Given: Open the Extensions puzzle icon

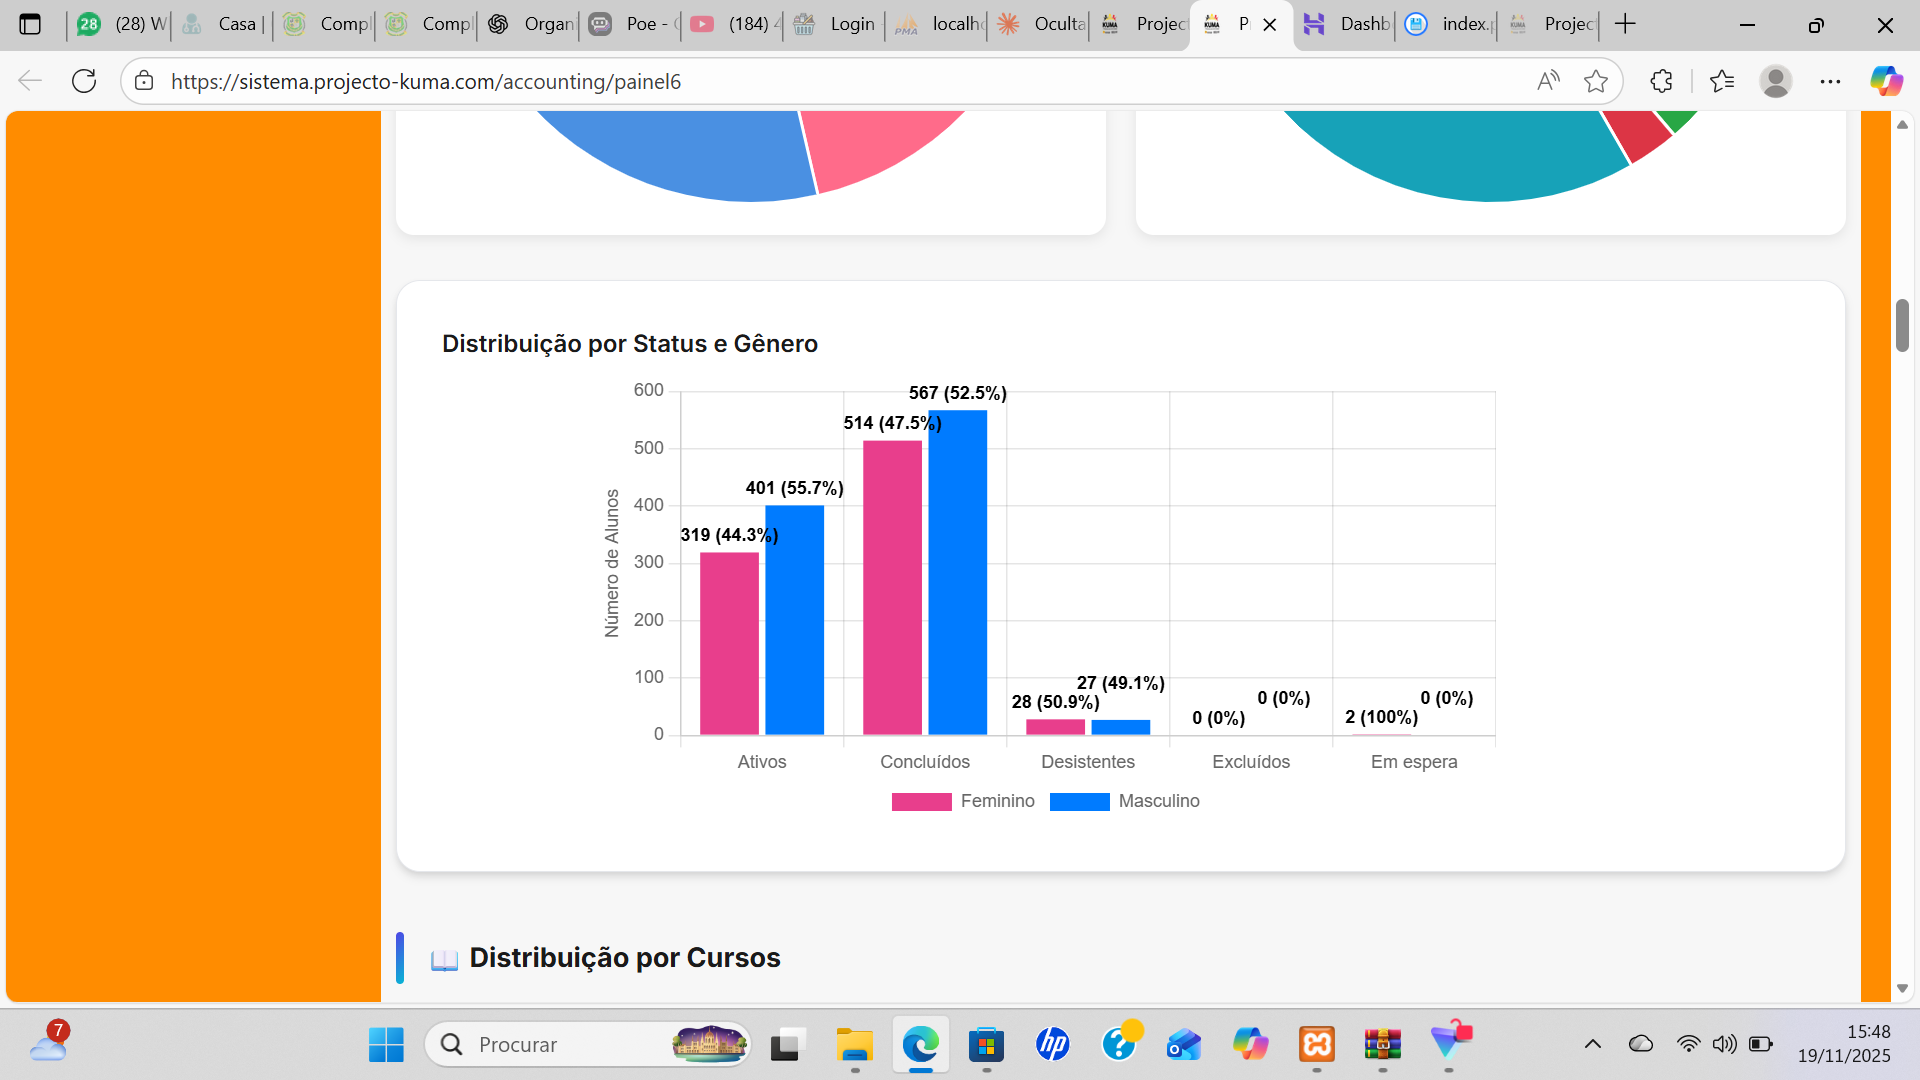Looking at the screenshot, I should click(x=1661, y=81).
